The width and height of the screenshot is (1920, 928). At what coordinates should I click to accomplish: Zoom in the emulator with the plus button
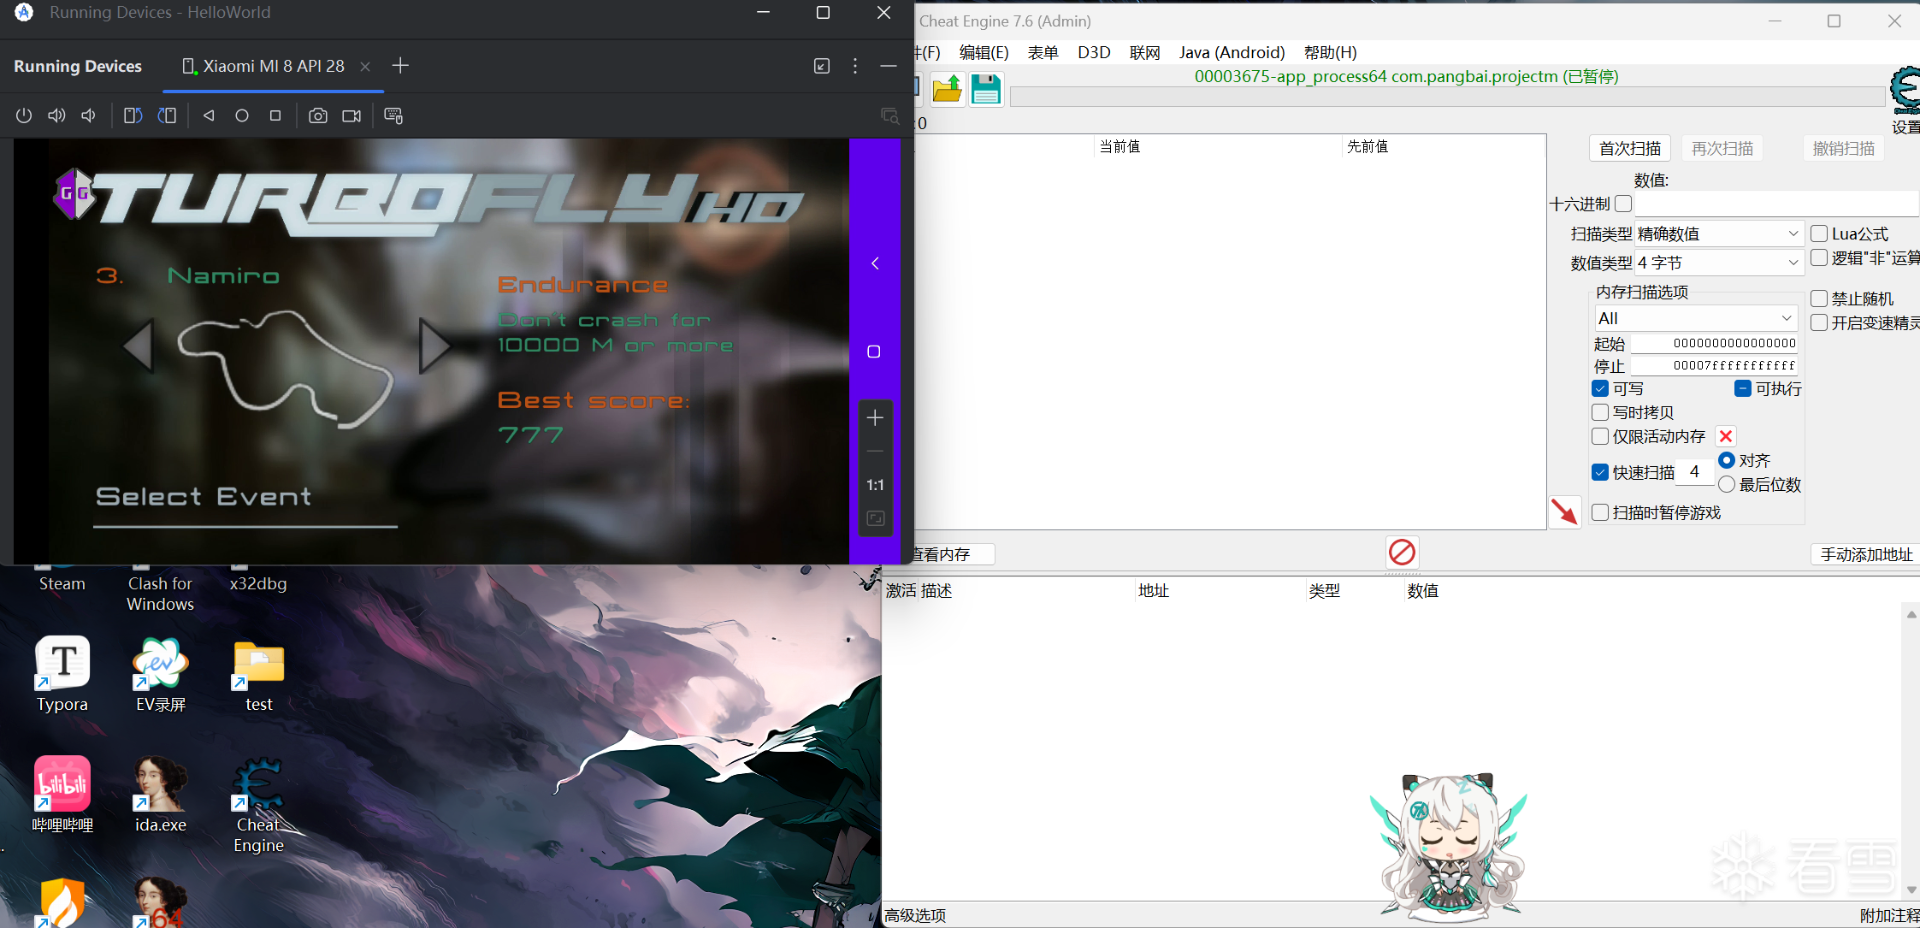tap(875, 418)
